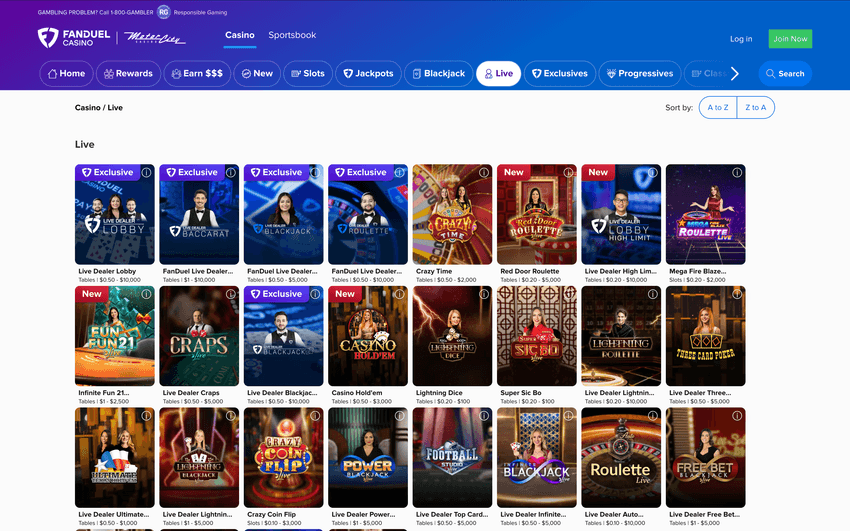850x531 pixels.
Task: Click info icon on Live Dealer Ultimate card
Action: pos(146,416)
